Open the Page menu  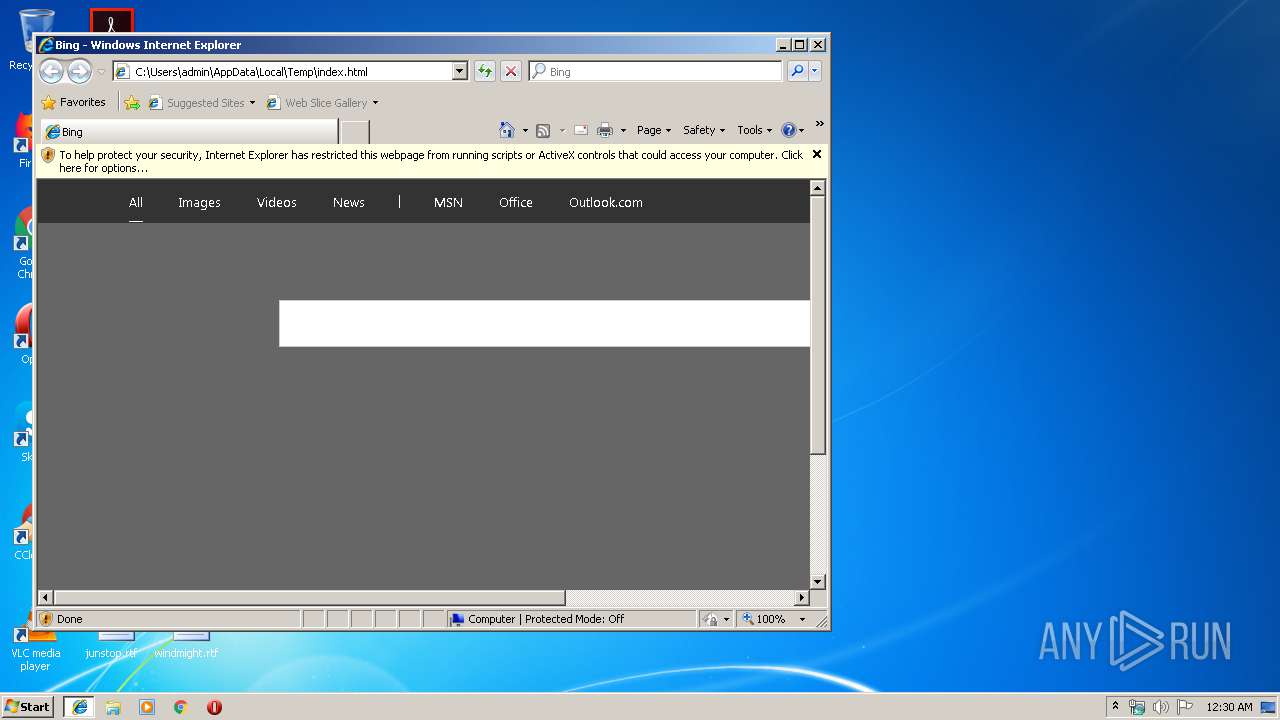click(654, 130)
